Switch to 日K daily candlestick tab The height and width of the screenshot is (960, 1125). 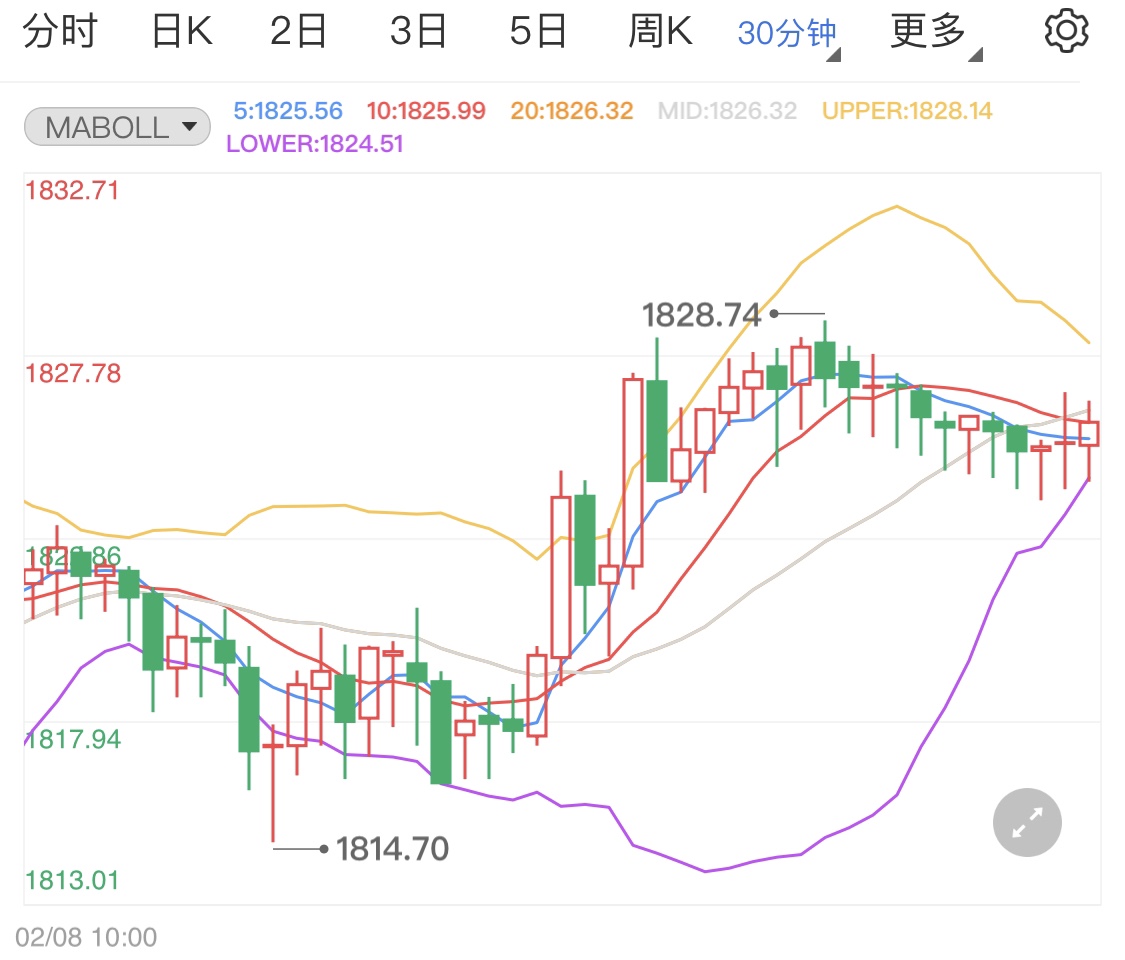(x=182, y=32)
